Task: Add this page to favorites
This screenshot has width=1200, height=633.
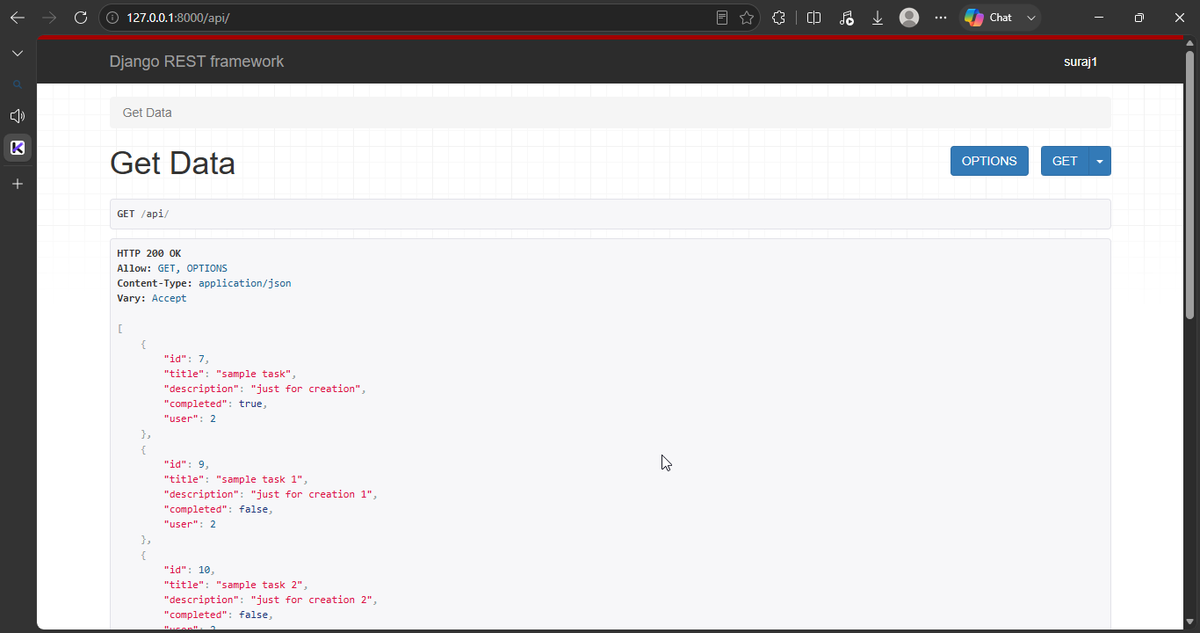Action: [746, 18]
